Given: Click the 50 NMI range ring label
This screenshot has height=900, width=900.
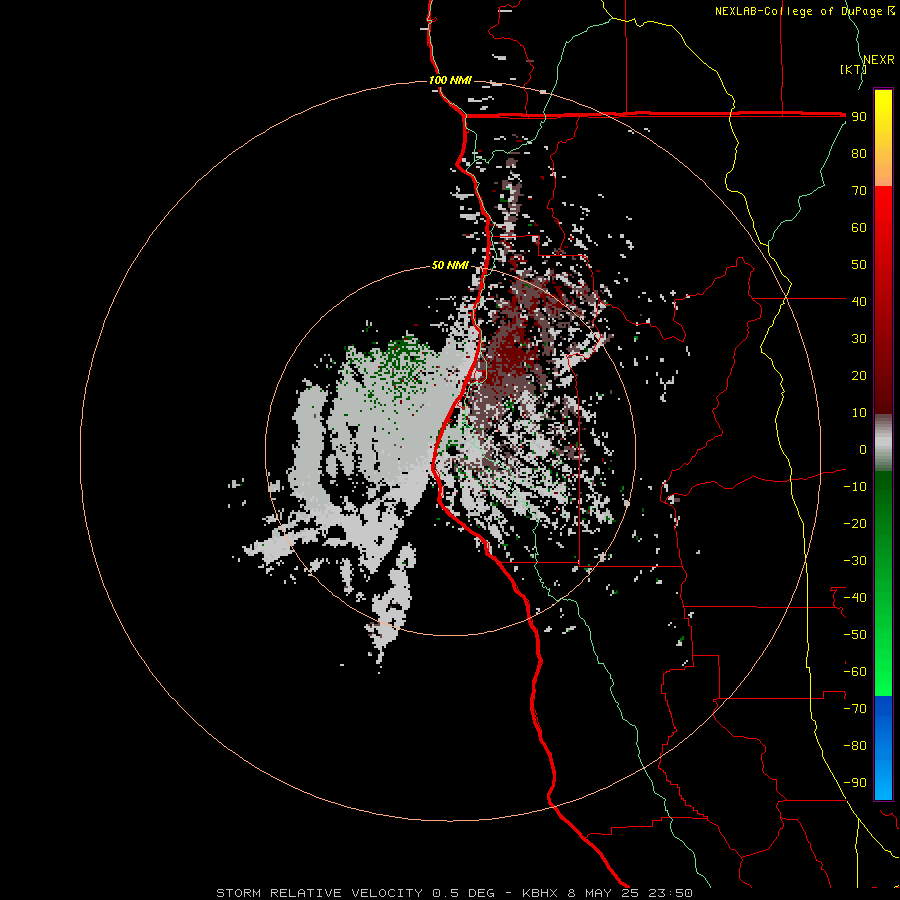Looking at the screenshot, I should click(x=450, y=265).
